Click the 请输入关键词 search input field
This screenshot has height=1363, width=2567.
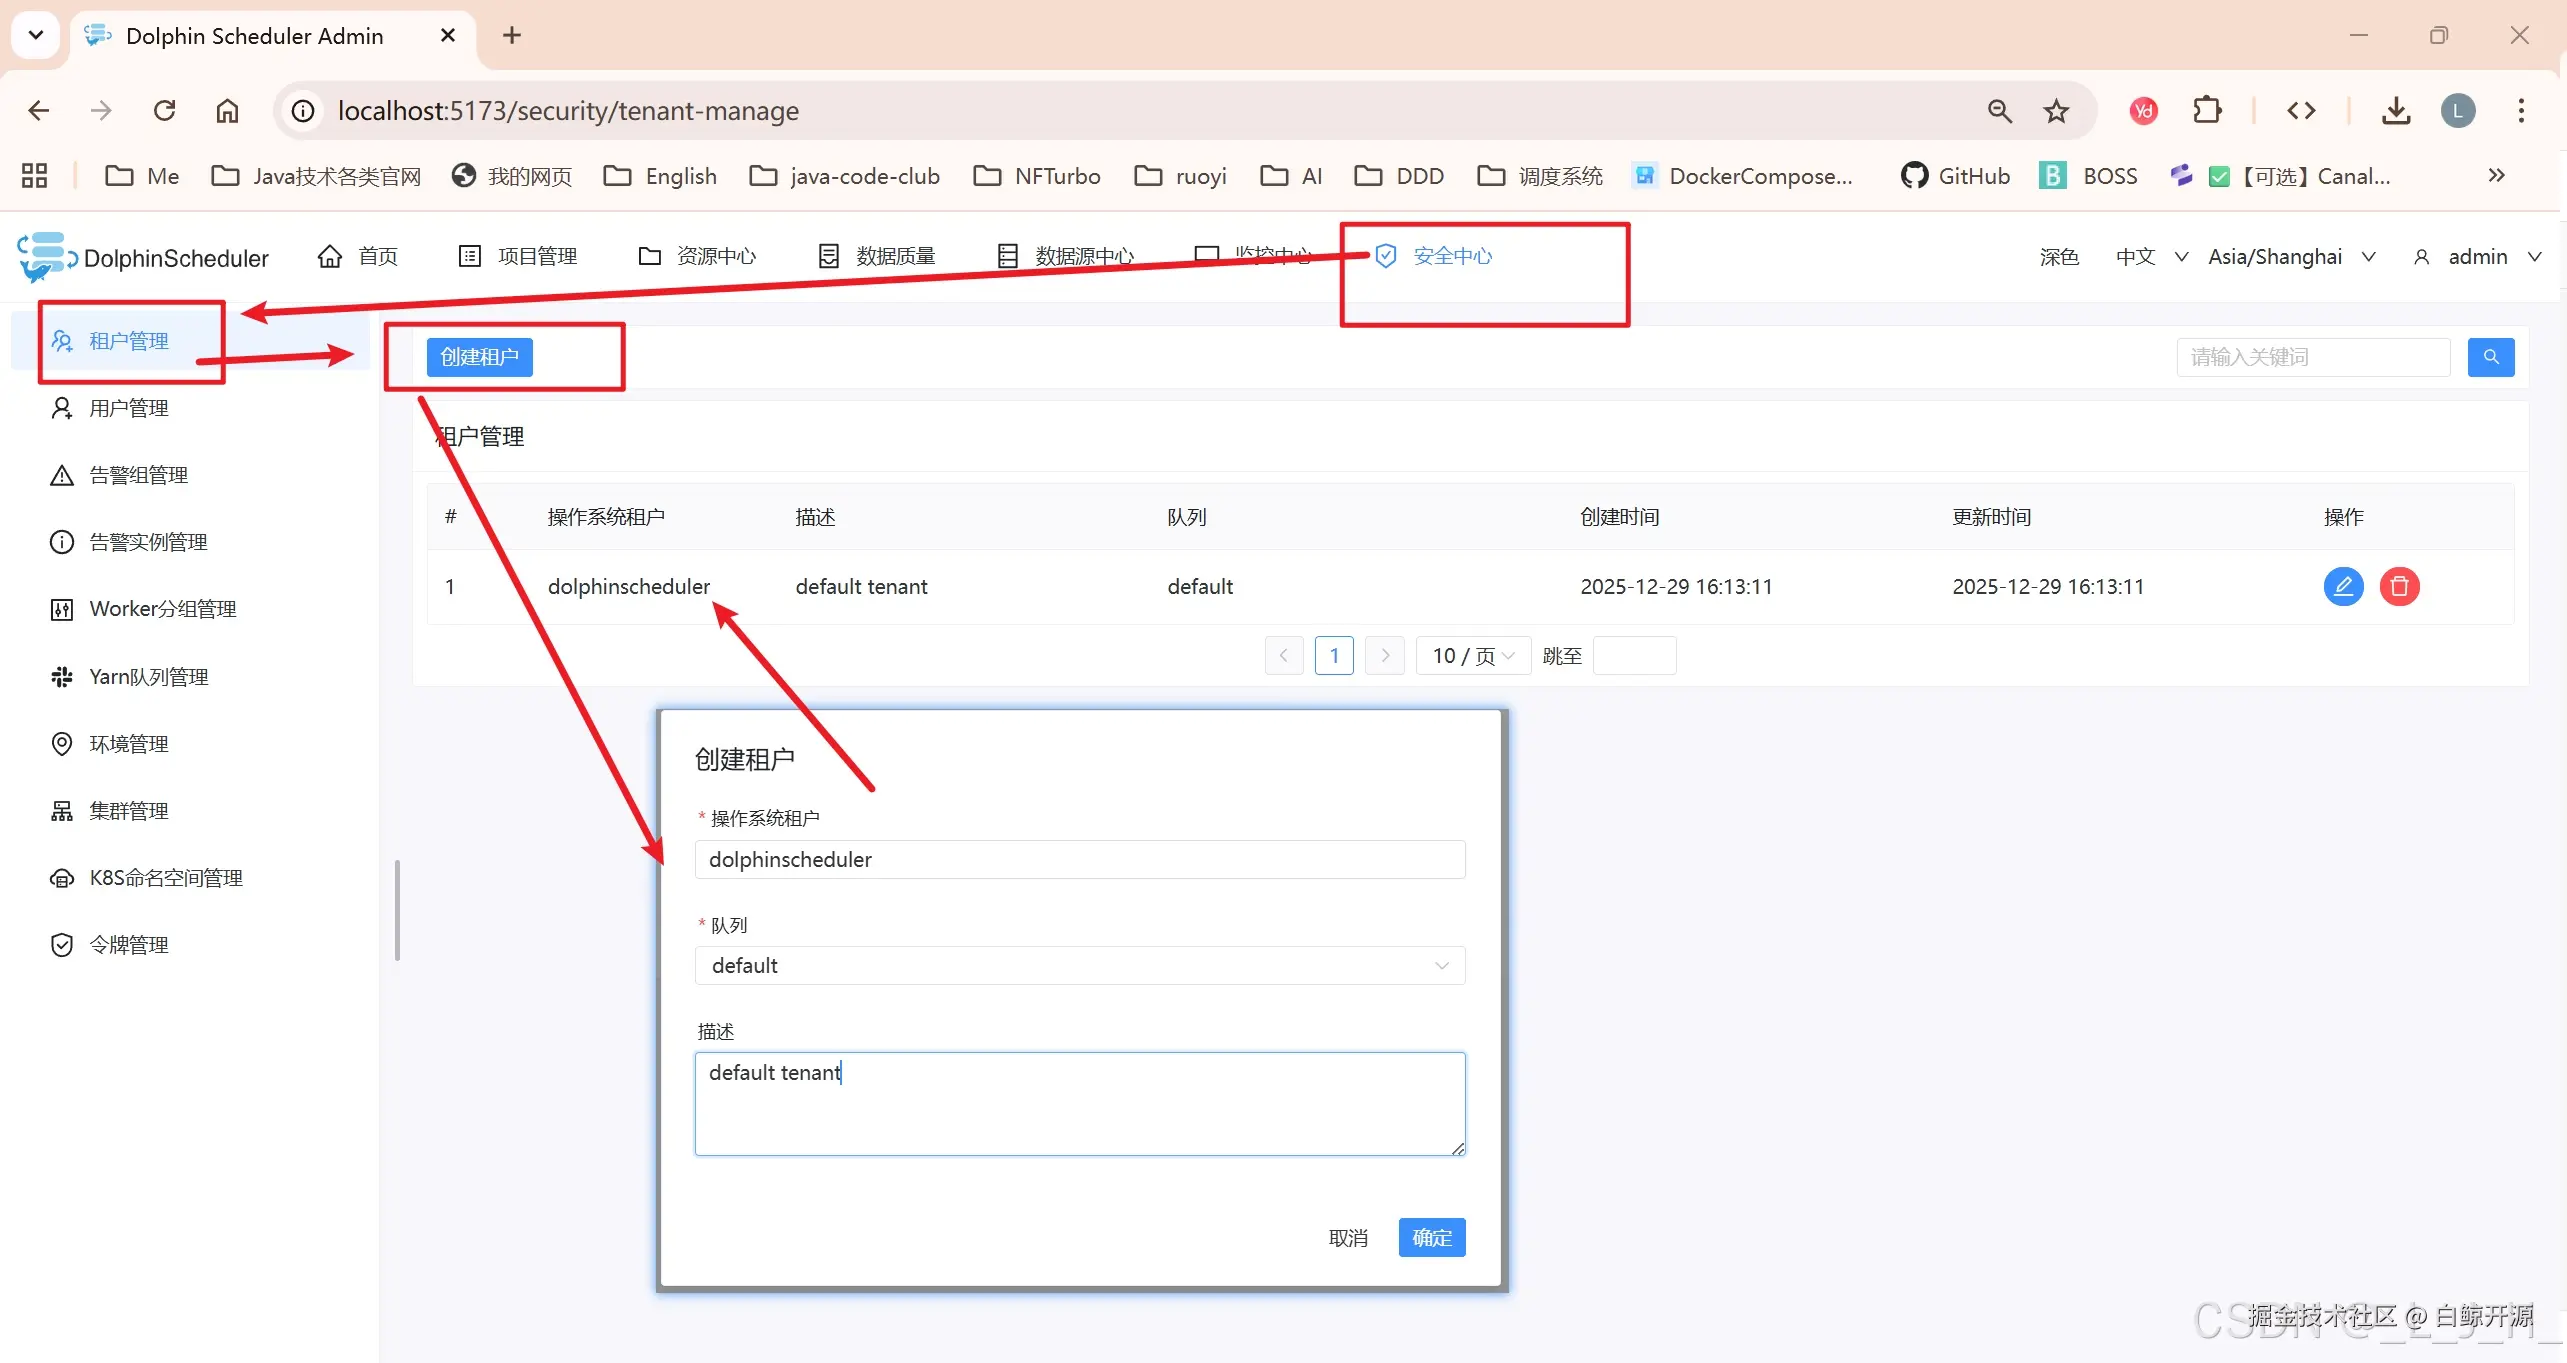coord(2312,357)
